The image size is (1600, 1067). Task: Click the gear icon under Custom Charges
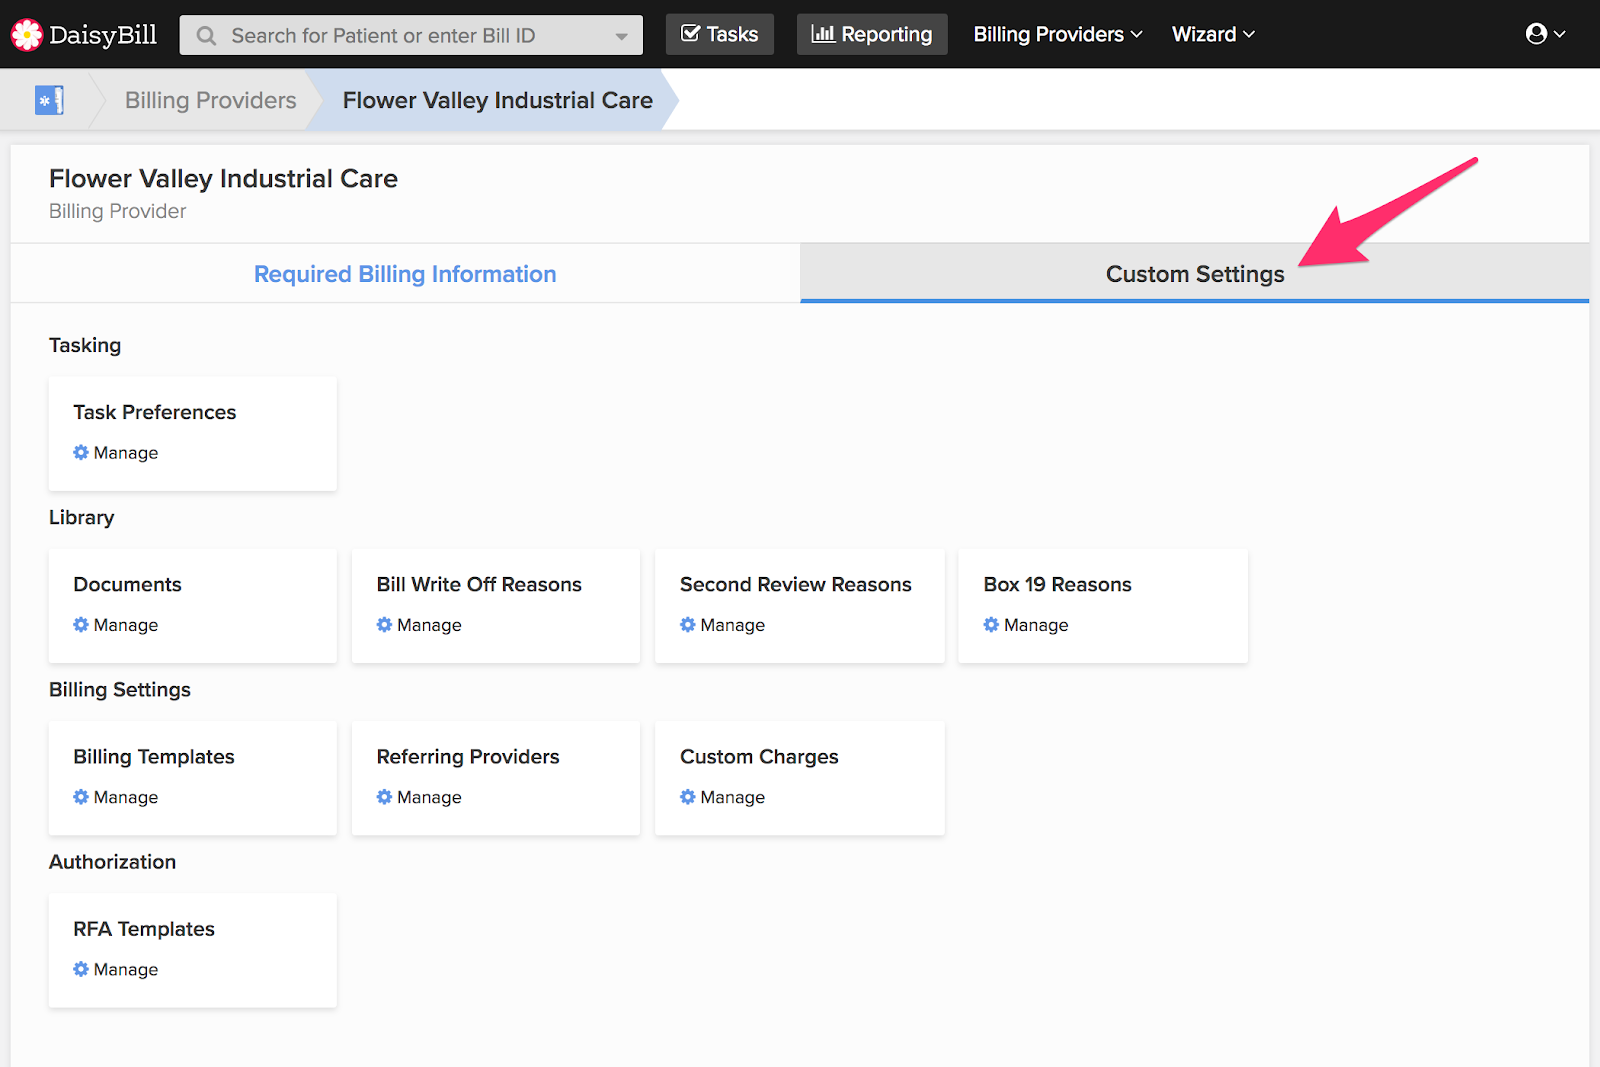(688, 797)
